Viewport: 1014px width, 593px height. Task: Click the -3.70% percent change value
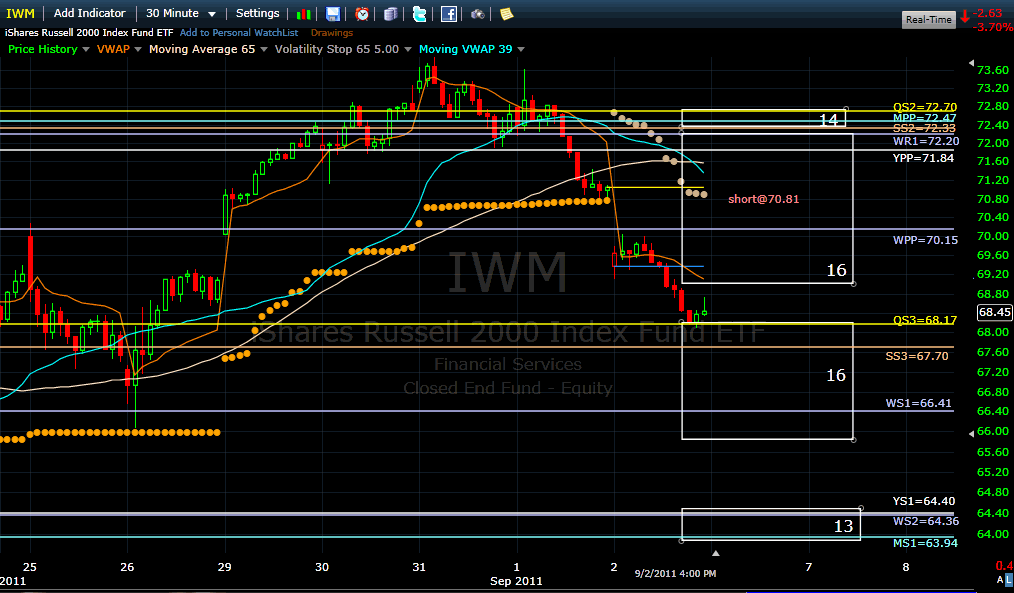[x=993, y=27]
